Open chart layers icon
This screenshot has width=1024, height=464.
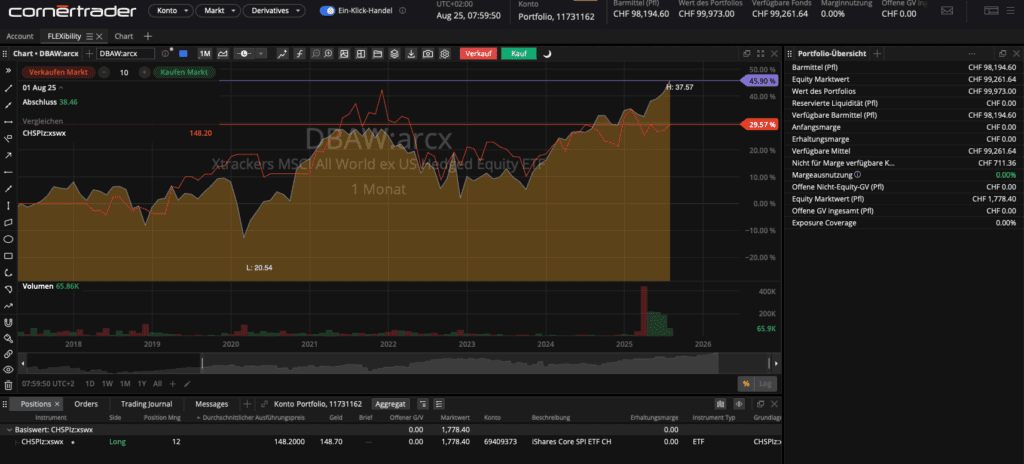click(394, 54)
